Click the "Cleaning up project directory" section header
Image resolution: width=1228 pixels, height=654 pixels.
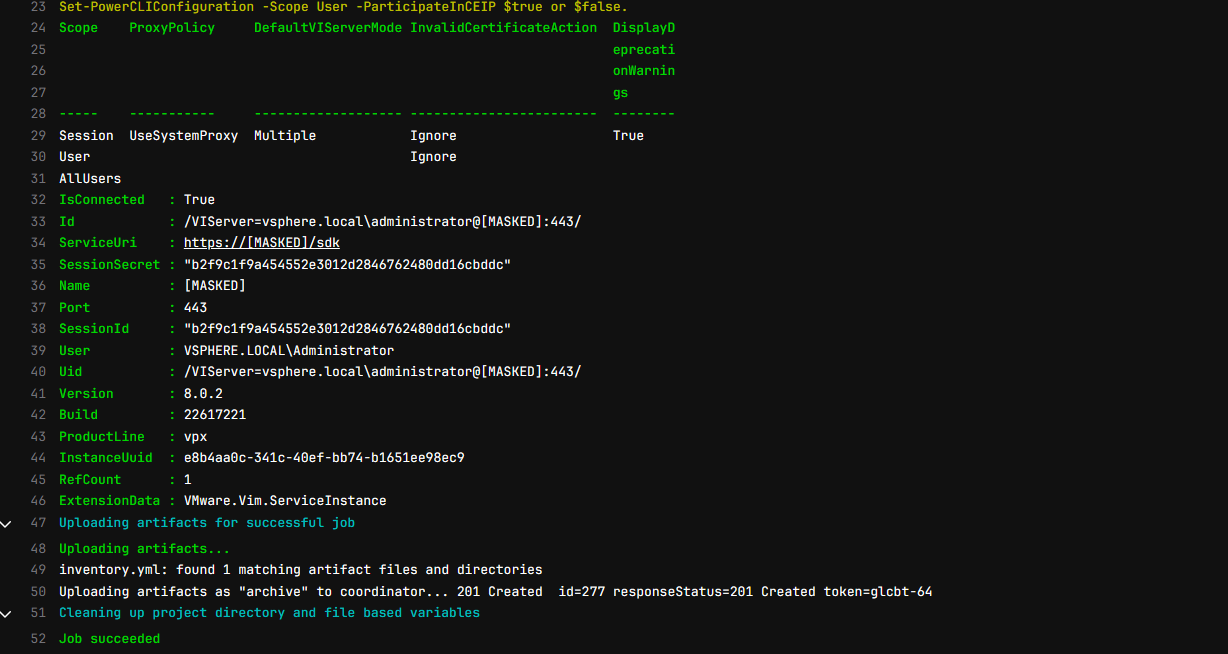pos(269,613)
